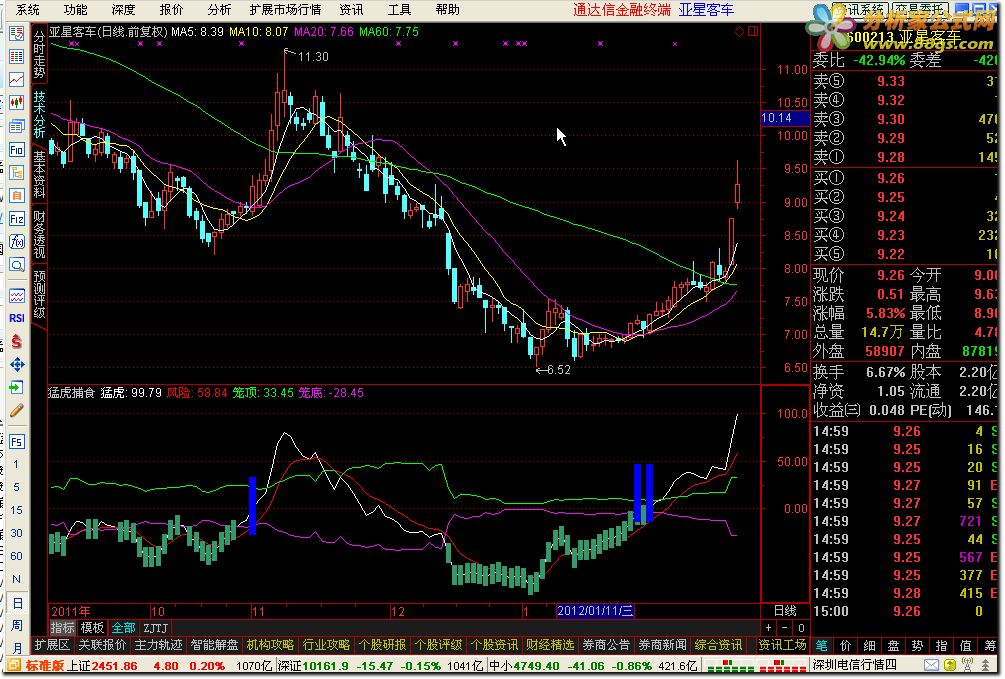Viewport: 1005px width, 679px height.
Task: Select the RSI indicator icon
Action: [17, 318]
